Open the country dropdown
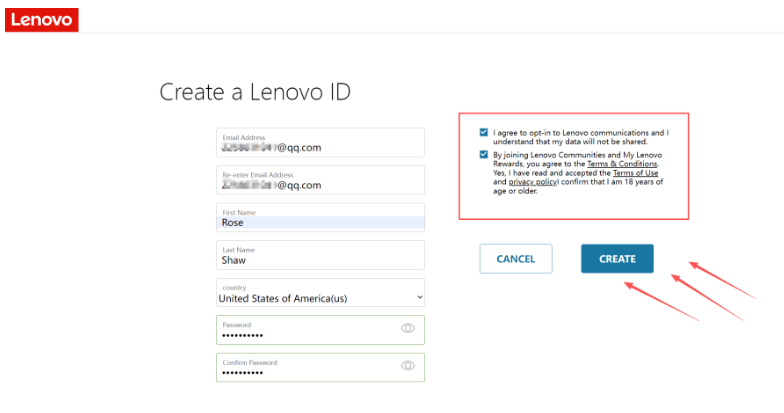Screen dimensions: 784x413 click(x=320, y=292)
